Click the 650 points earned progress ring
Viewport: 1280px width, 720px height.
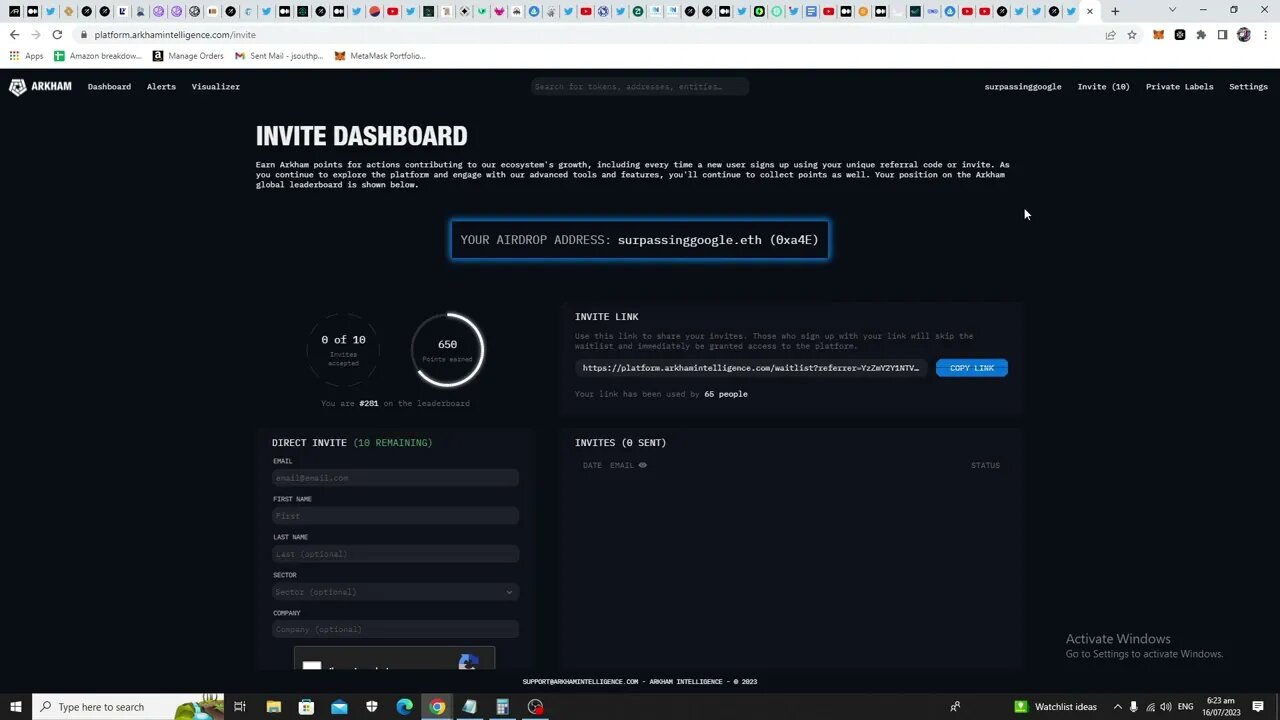click(x=447, y=349)
